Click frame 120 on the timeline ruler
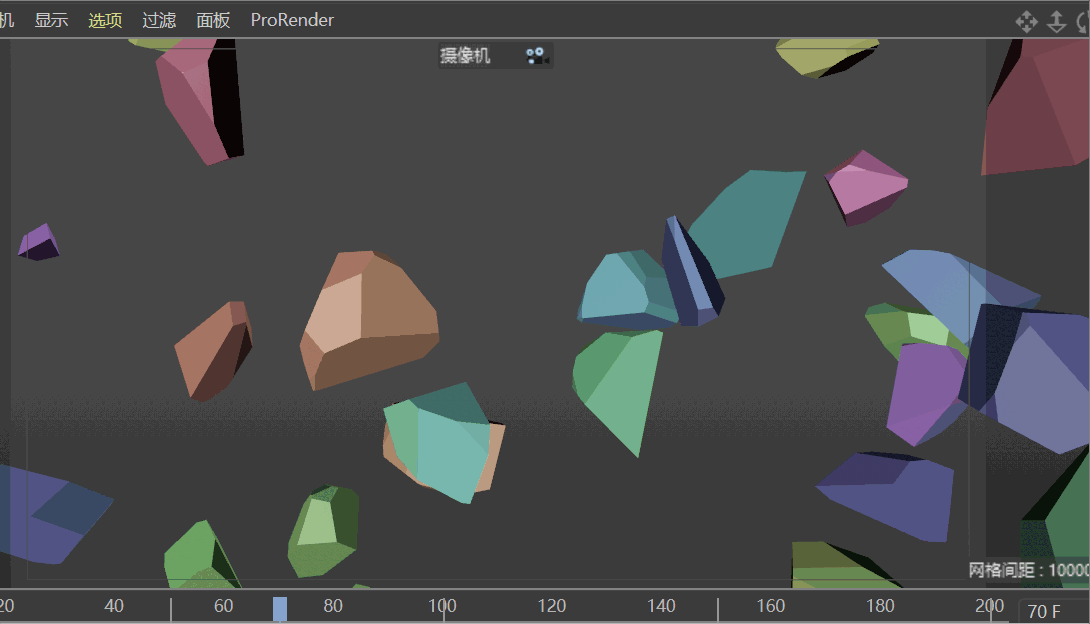This screenshot has width=1090, height=624. pyautogui.click(x=552, y=606)
